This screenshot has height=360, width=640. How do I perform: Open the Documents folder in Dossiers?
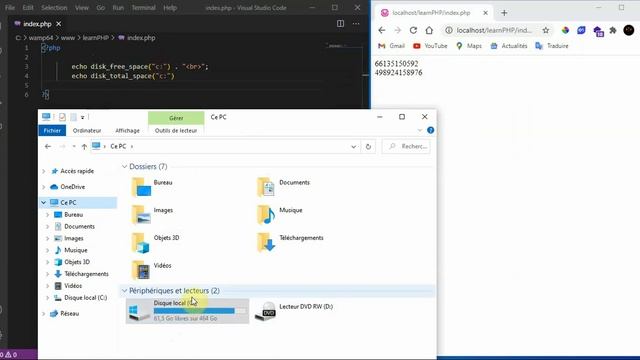tap(283, 187)
